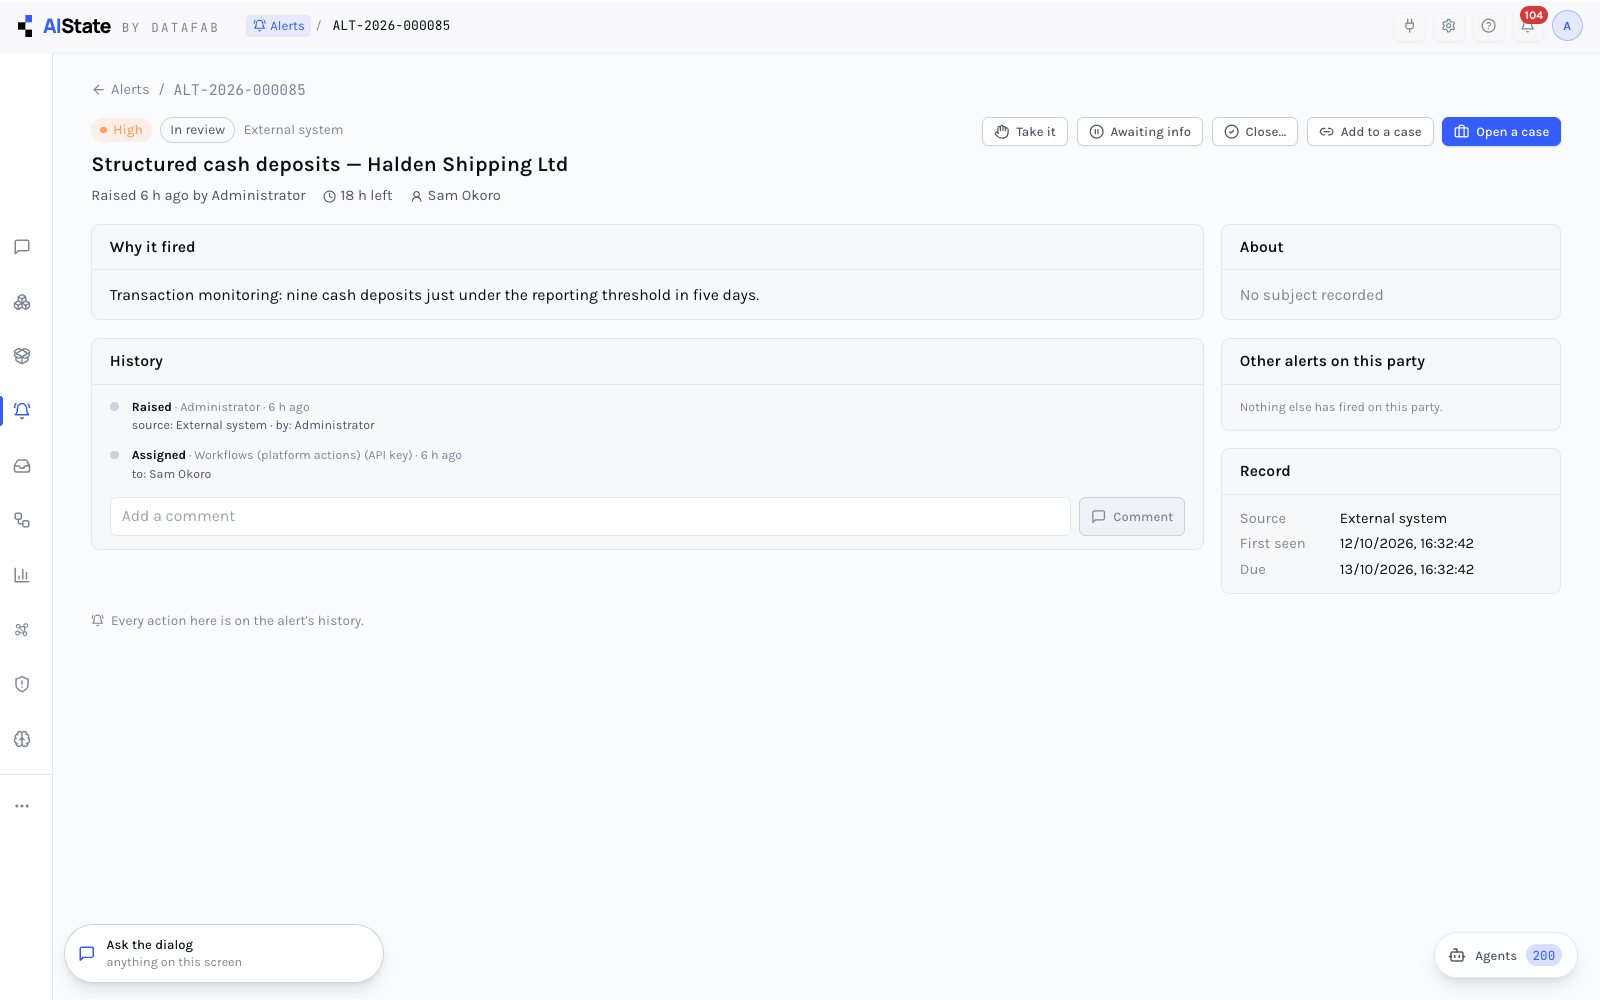Expand the sidebar three-dots more menu
The width and height of the screenshot is (1600, 1000).
(22, 806)
